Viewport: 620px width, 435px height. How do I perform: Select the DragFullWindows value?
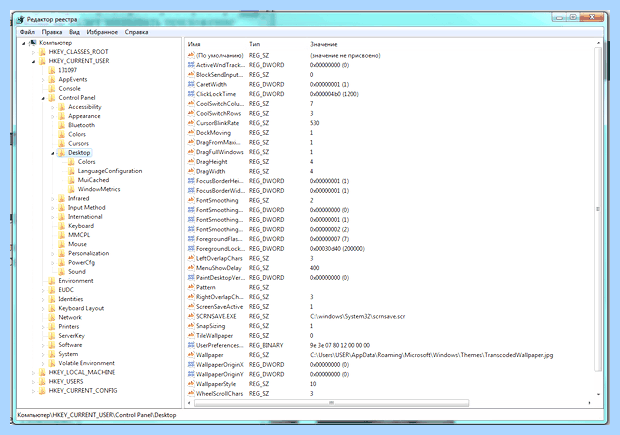[x=220, y=152]
